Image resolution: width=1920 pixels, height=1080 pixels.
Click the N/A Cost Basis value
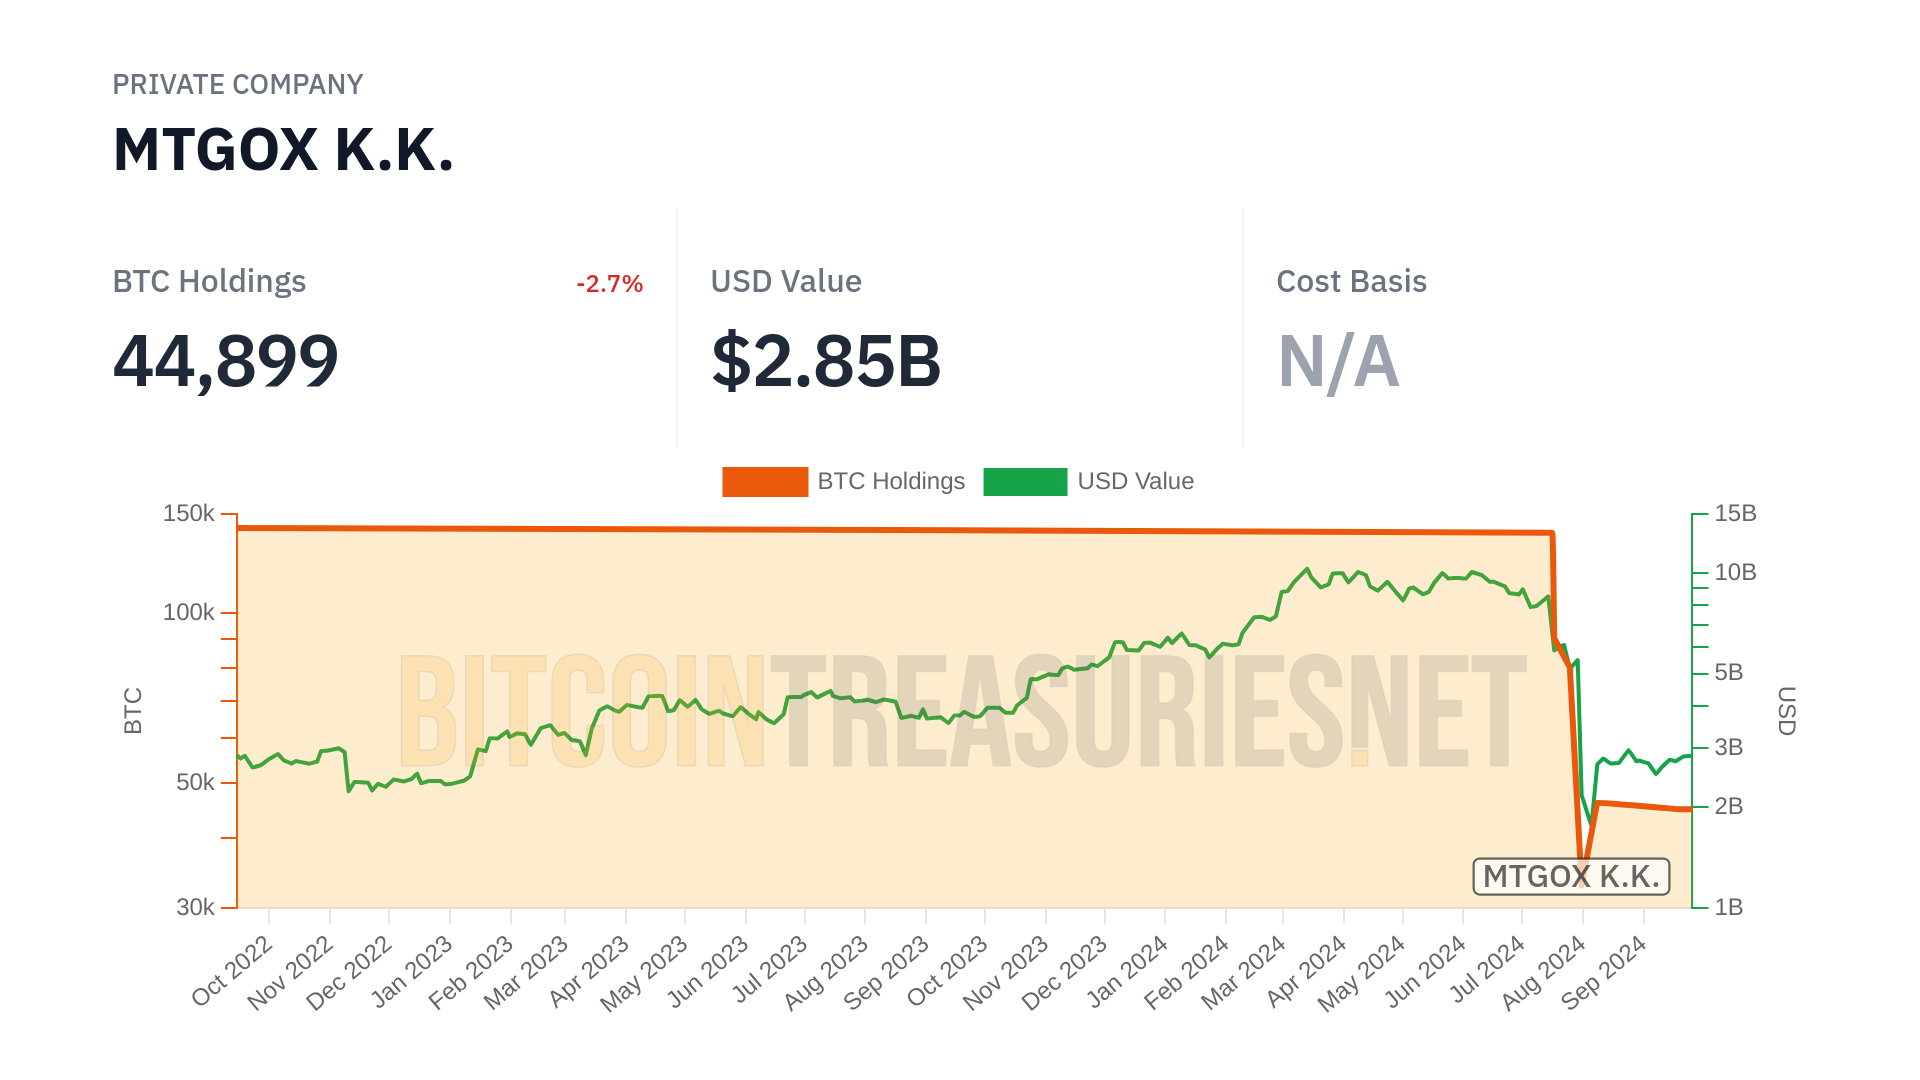[1338, 361]
